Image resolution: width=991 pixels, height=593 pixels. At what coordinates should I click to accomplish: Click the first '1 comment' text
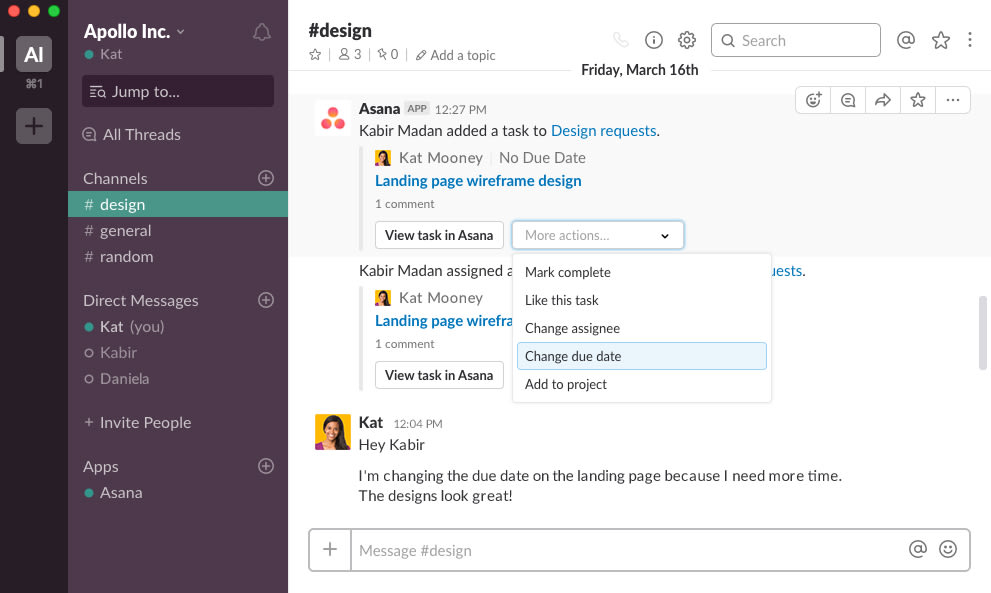[404, 204]
